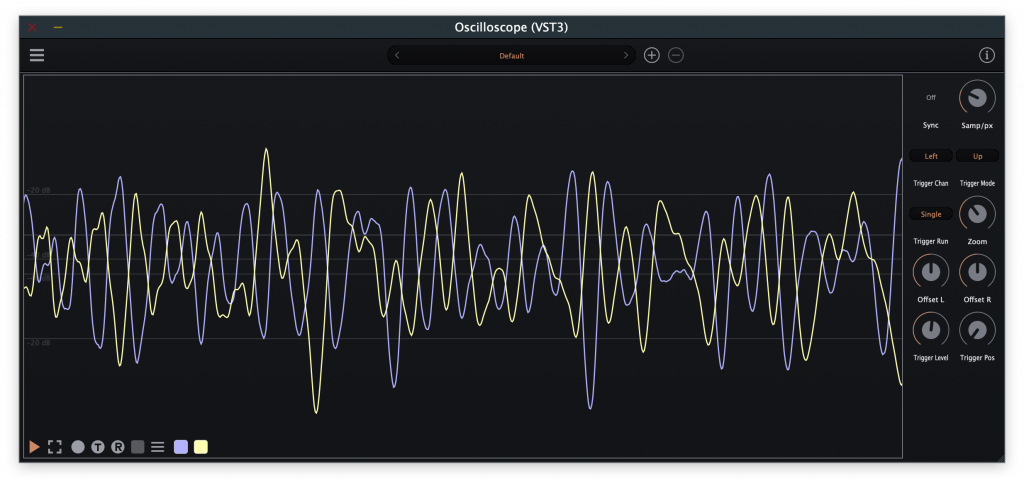
Task: Change Trigger Run from Single
Action: [x=931, y=214]
